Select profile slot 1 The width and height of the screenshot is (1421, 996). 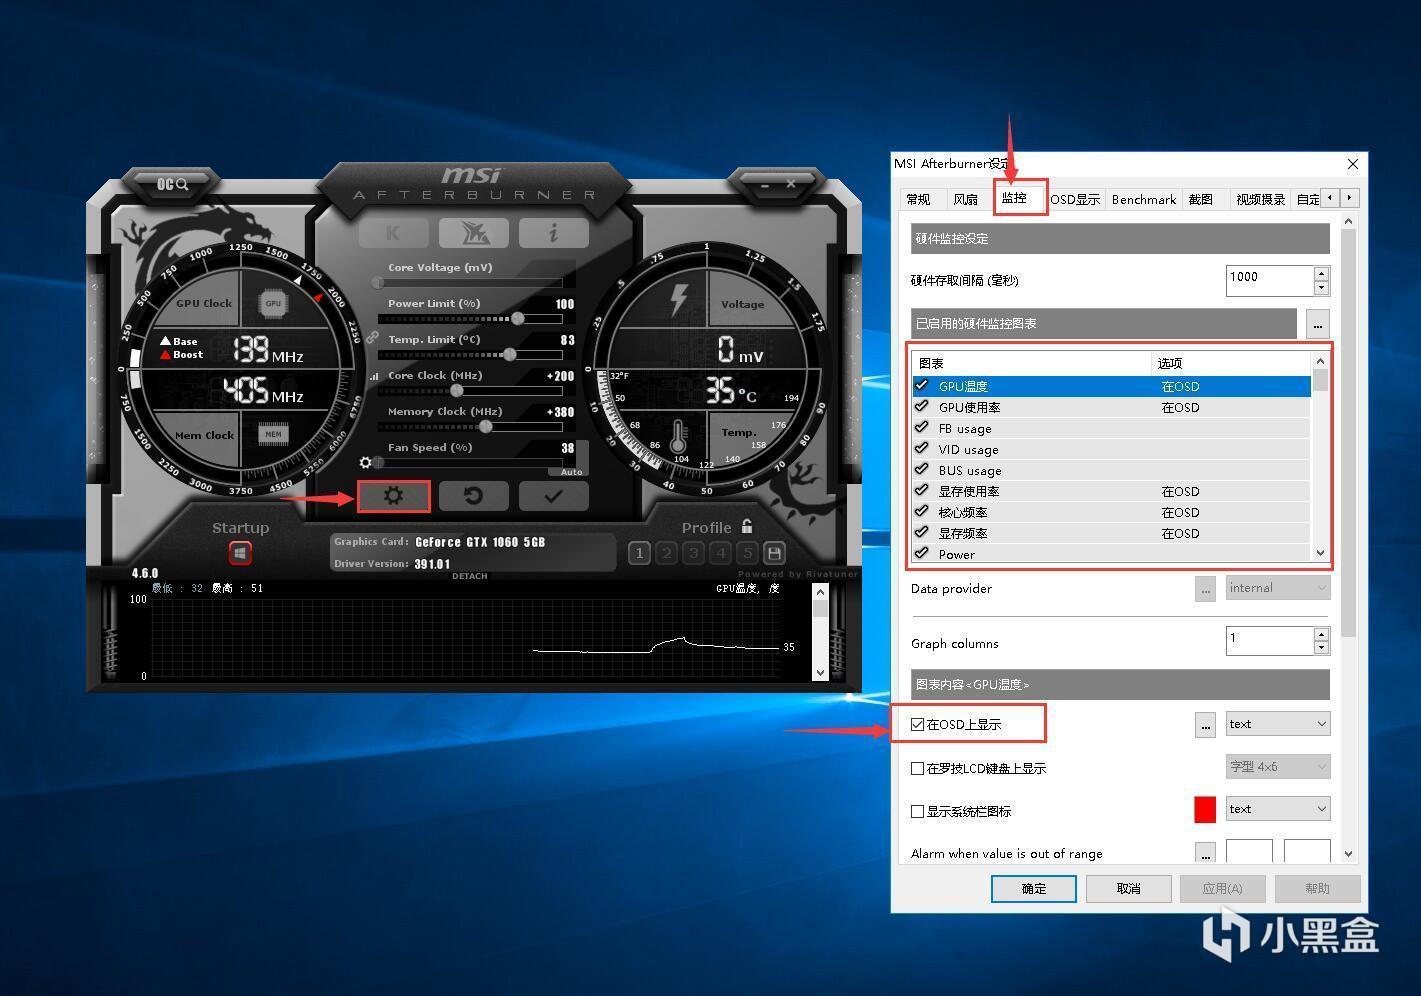[x=640, y=552]
